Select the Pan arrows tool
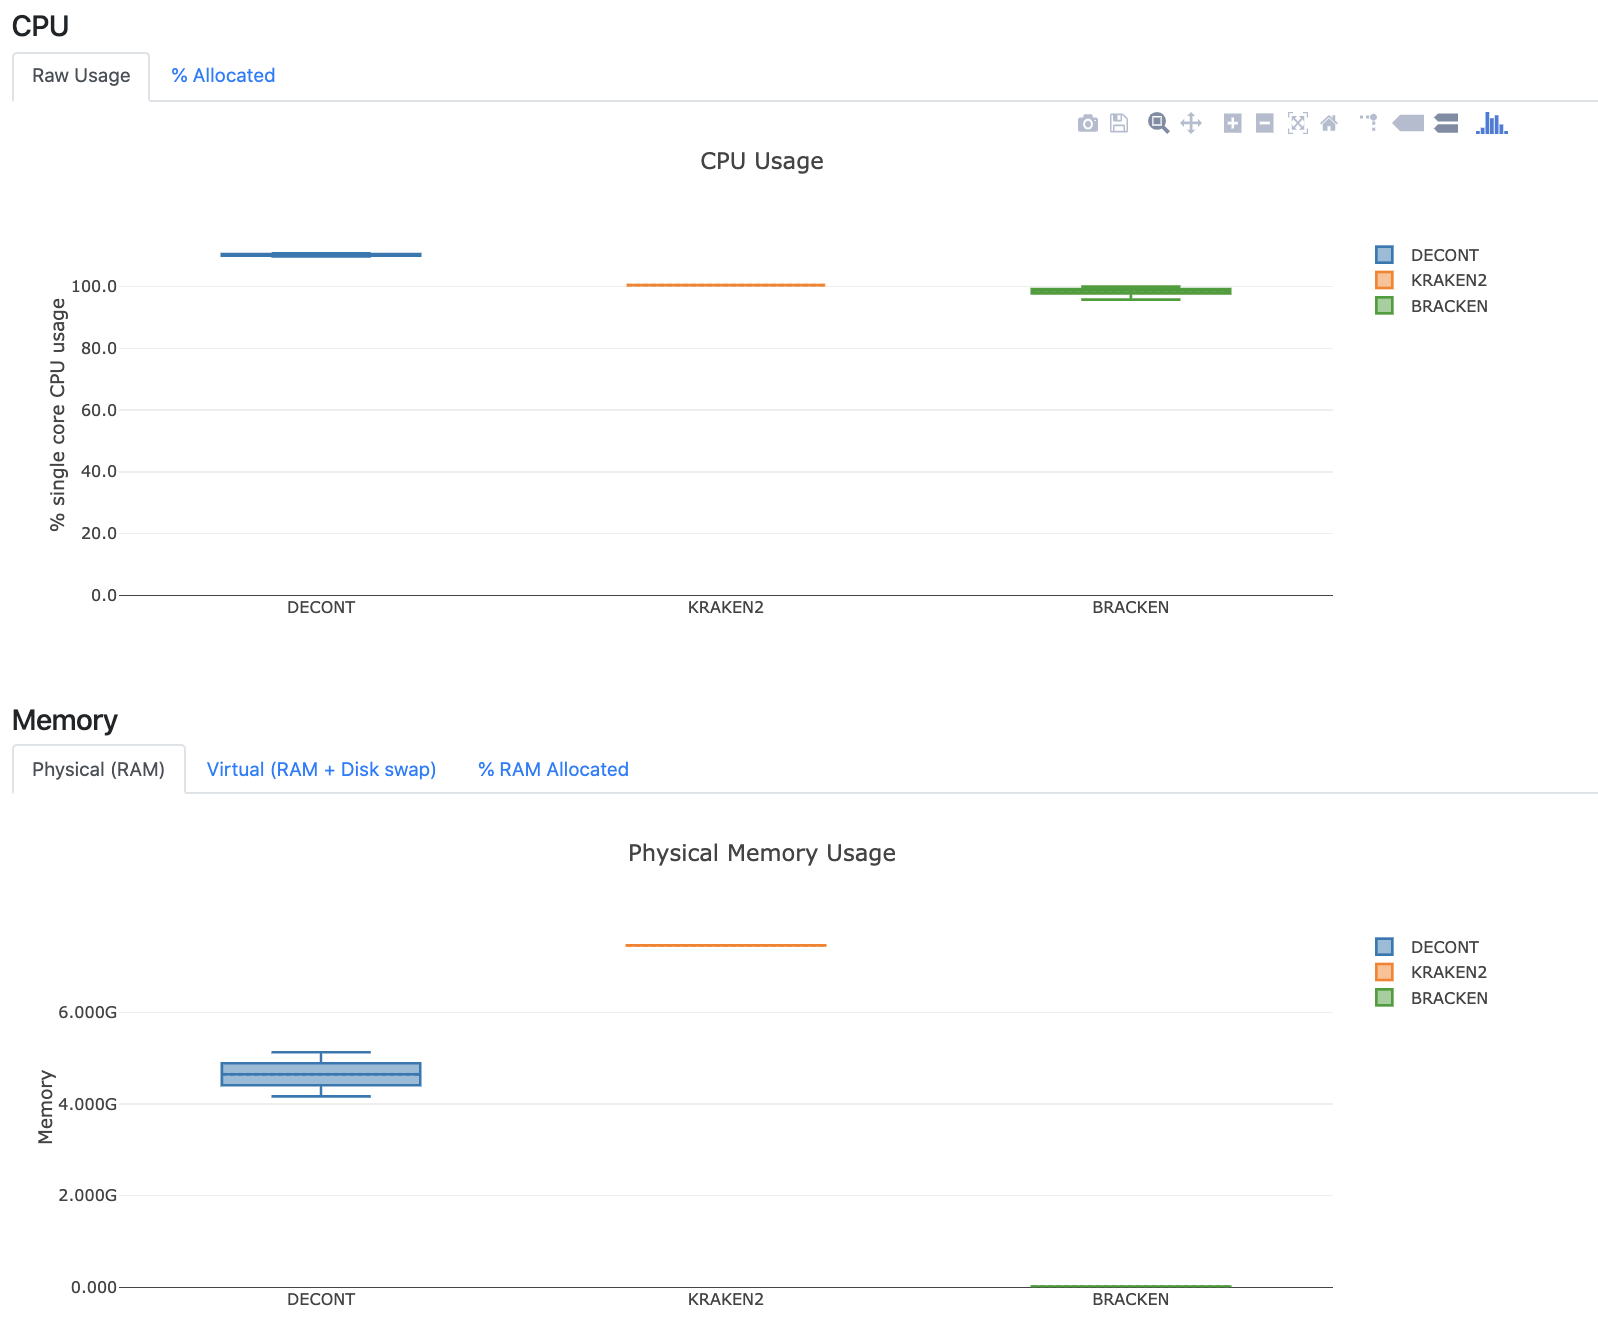1598x1338 pixels. 1190,123
